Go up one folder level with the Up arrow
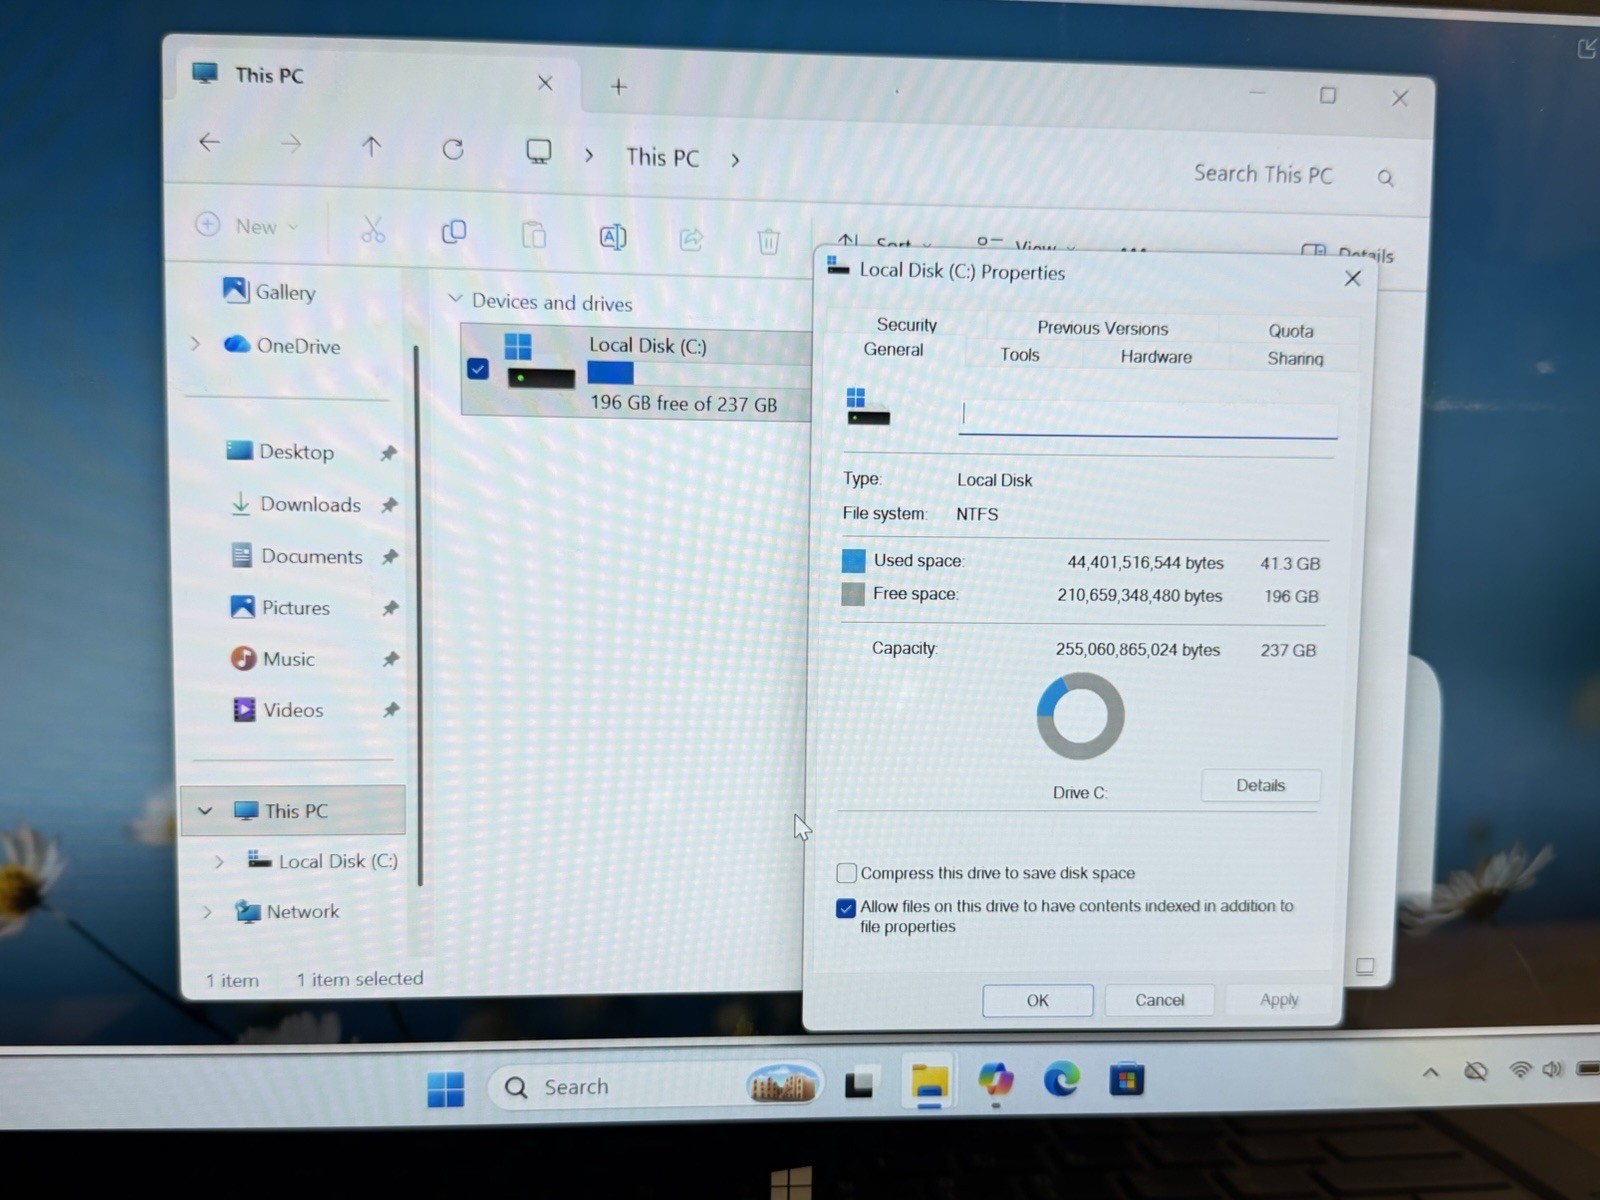The width and height of the screenshot is (1600, 1200). (x=371, y=147)
